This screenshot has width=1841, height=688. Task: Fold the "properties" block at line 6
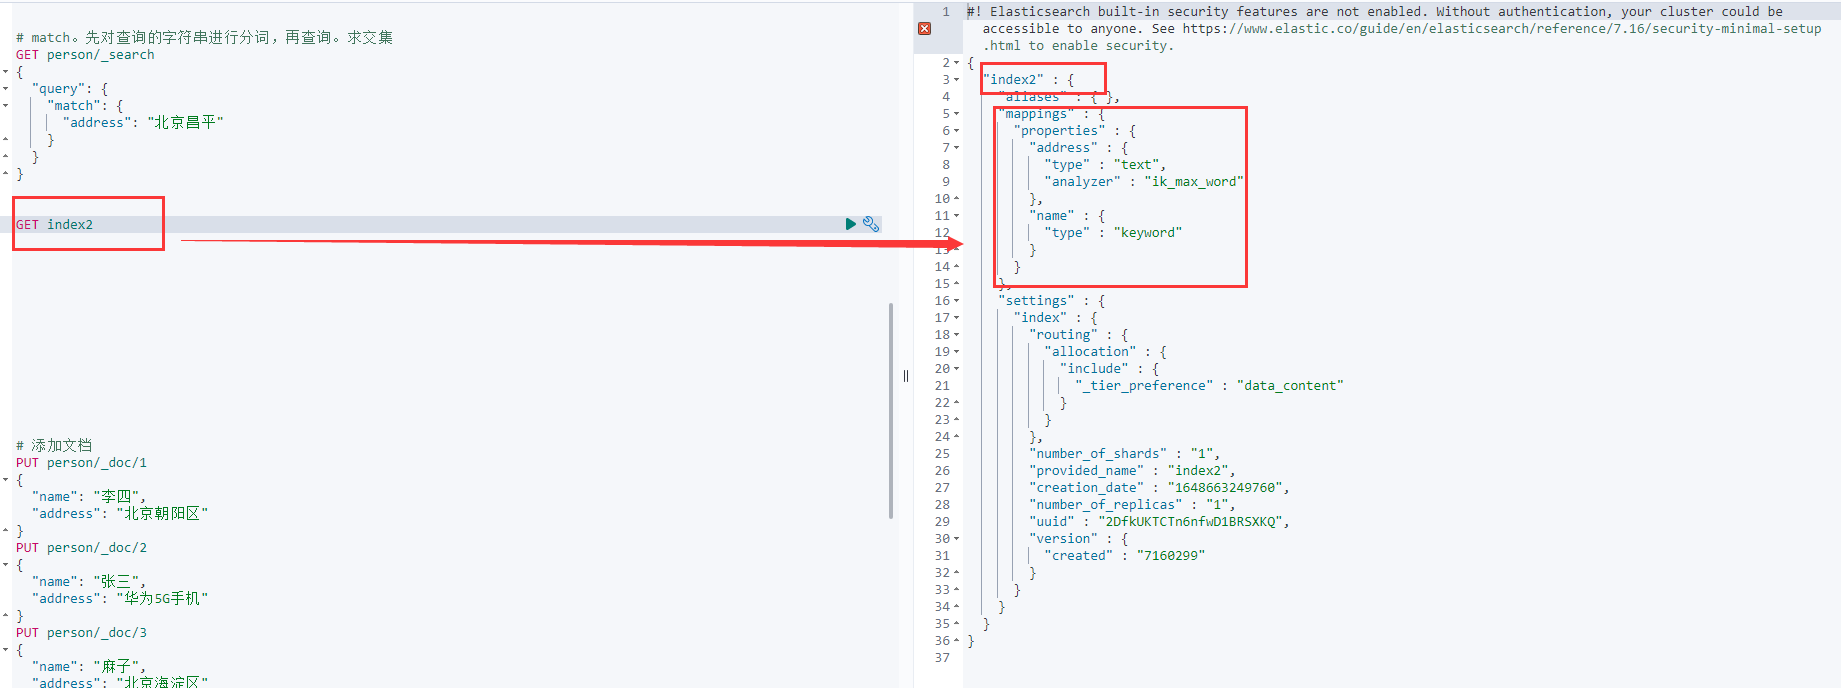[957, 130]
